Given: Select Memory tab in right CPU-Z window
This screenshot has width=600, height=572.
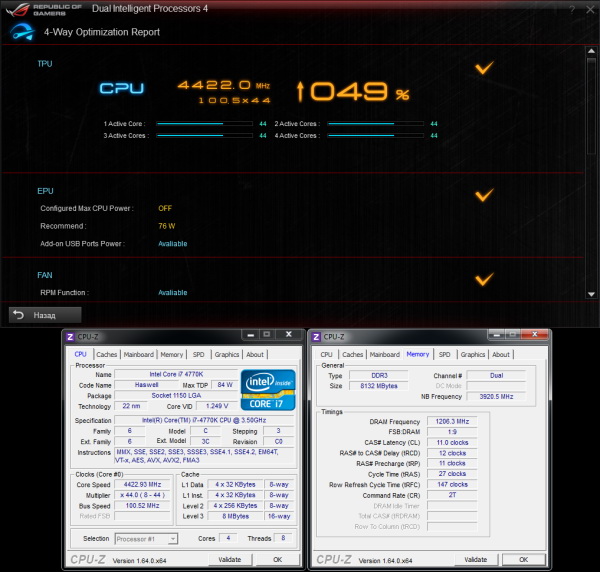Looking at the screenshot, I should (x=417, y=354).
